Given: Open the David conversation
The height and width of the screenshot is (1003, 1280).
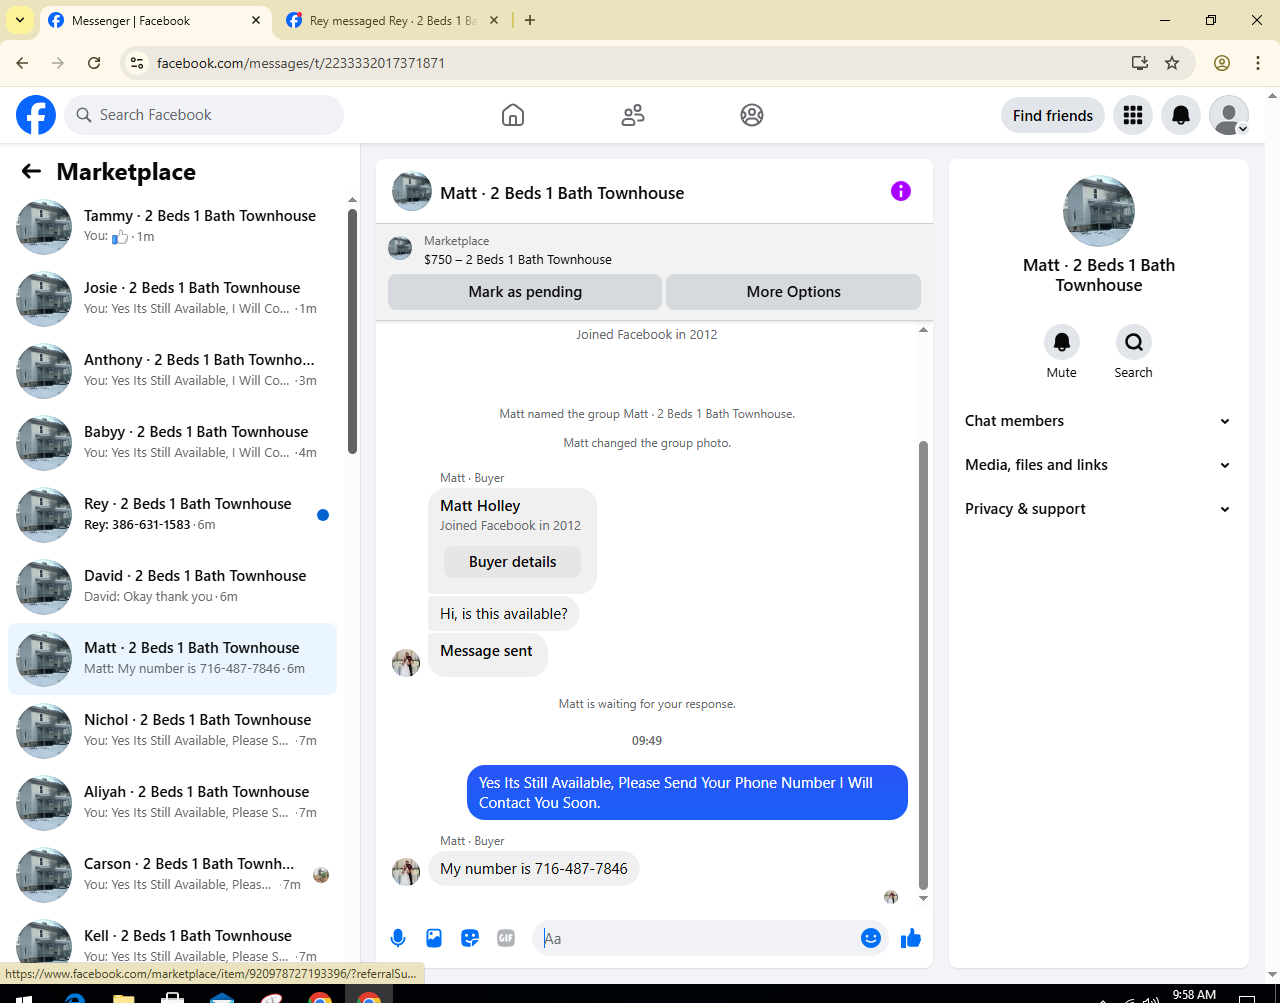Looking at the screenshot, I should 172,586.
